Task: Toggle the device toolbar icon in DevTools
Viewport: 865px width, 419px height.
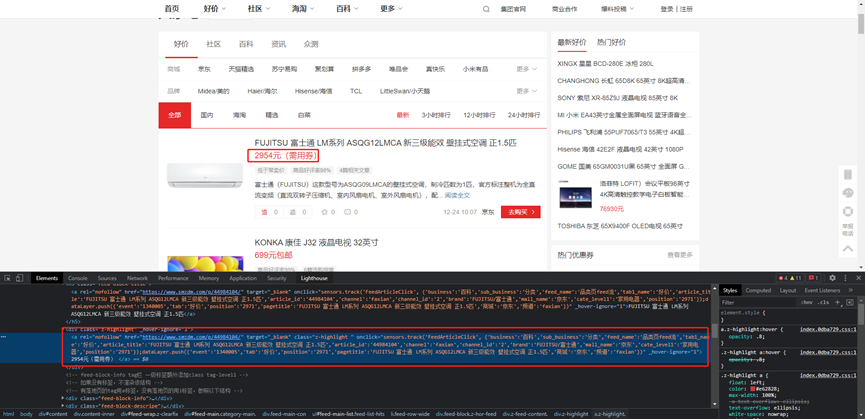Action: pos(19,278)
